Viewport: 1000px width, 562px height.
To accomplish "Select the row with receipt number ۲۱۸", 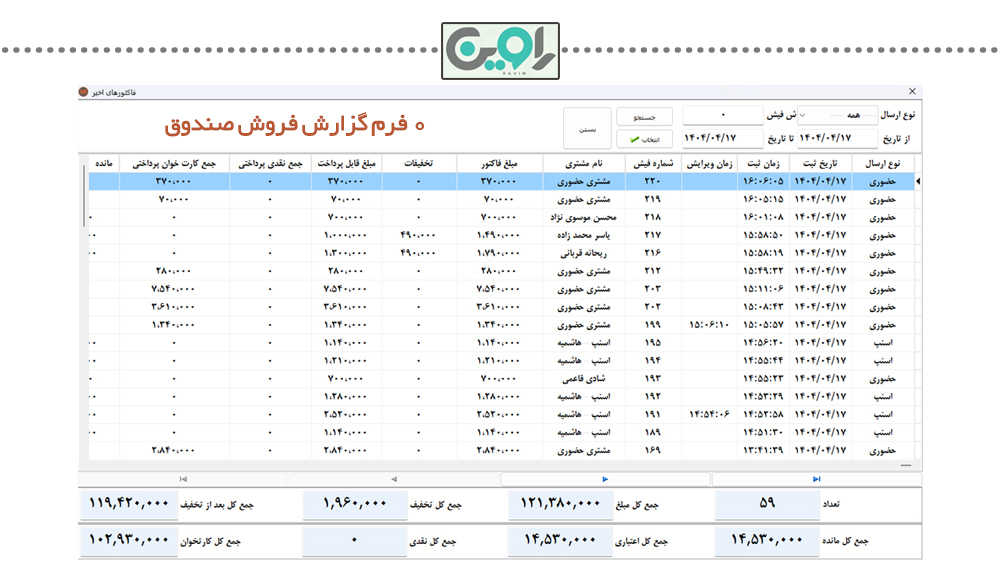I will 652,217.
